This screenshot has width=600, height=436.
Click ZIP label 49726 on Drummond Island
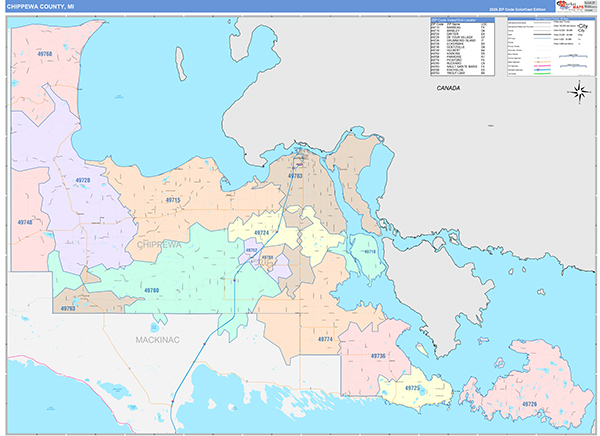(x=530, y=404)
